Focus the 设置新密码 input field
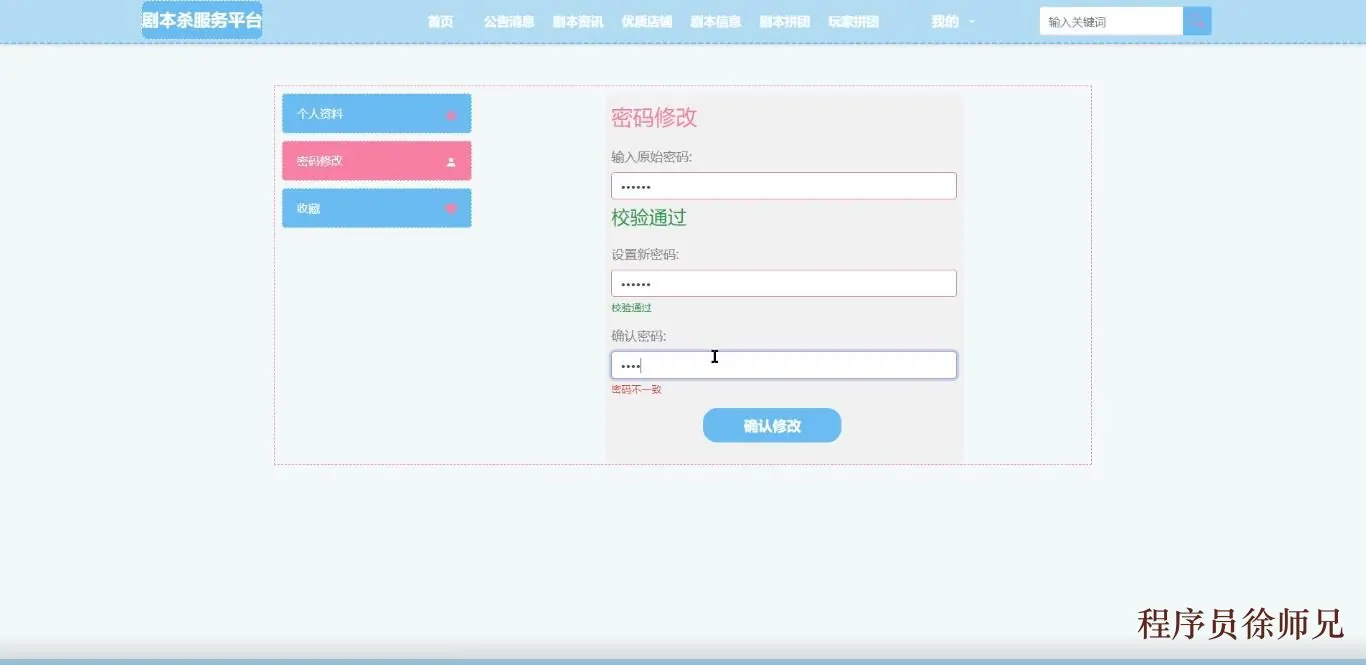The image size is (1366, 665). coord(784,283)
